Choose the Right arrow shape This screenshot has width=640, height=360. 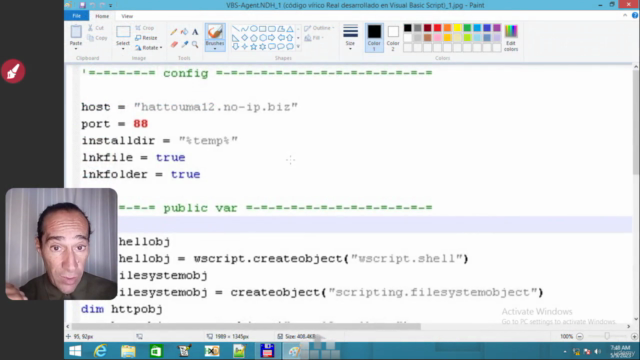(271, 38)
